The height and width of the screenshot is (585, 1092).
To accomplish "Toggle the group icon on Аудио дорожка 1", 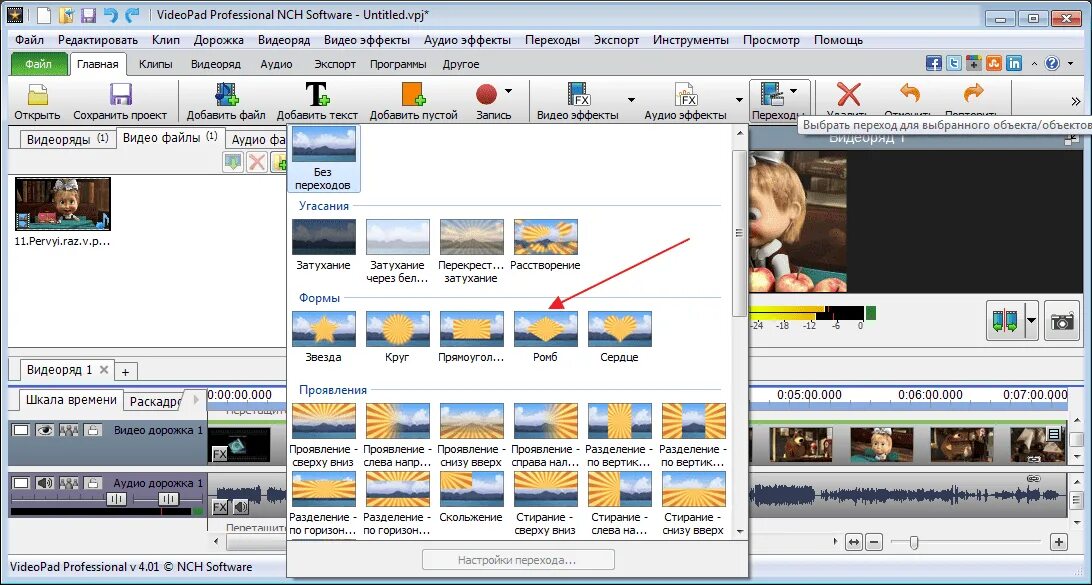I will pos(68,483).
